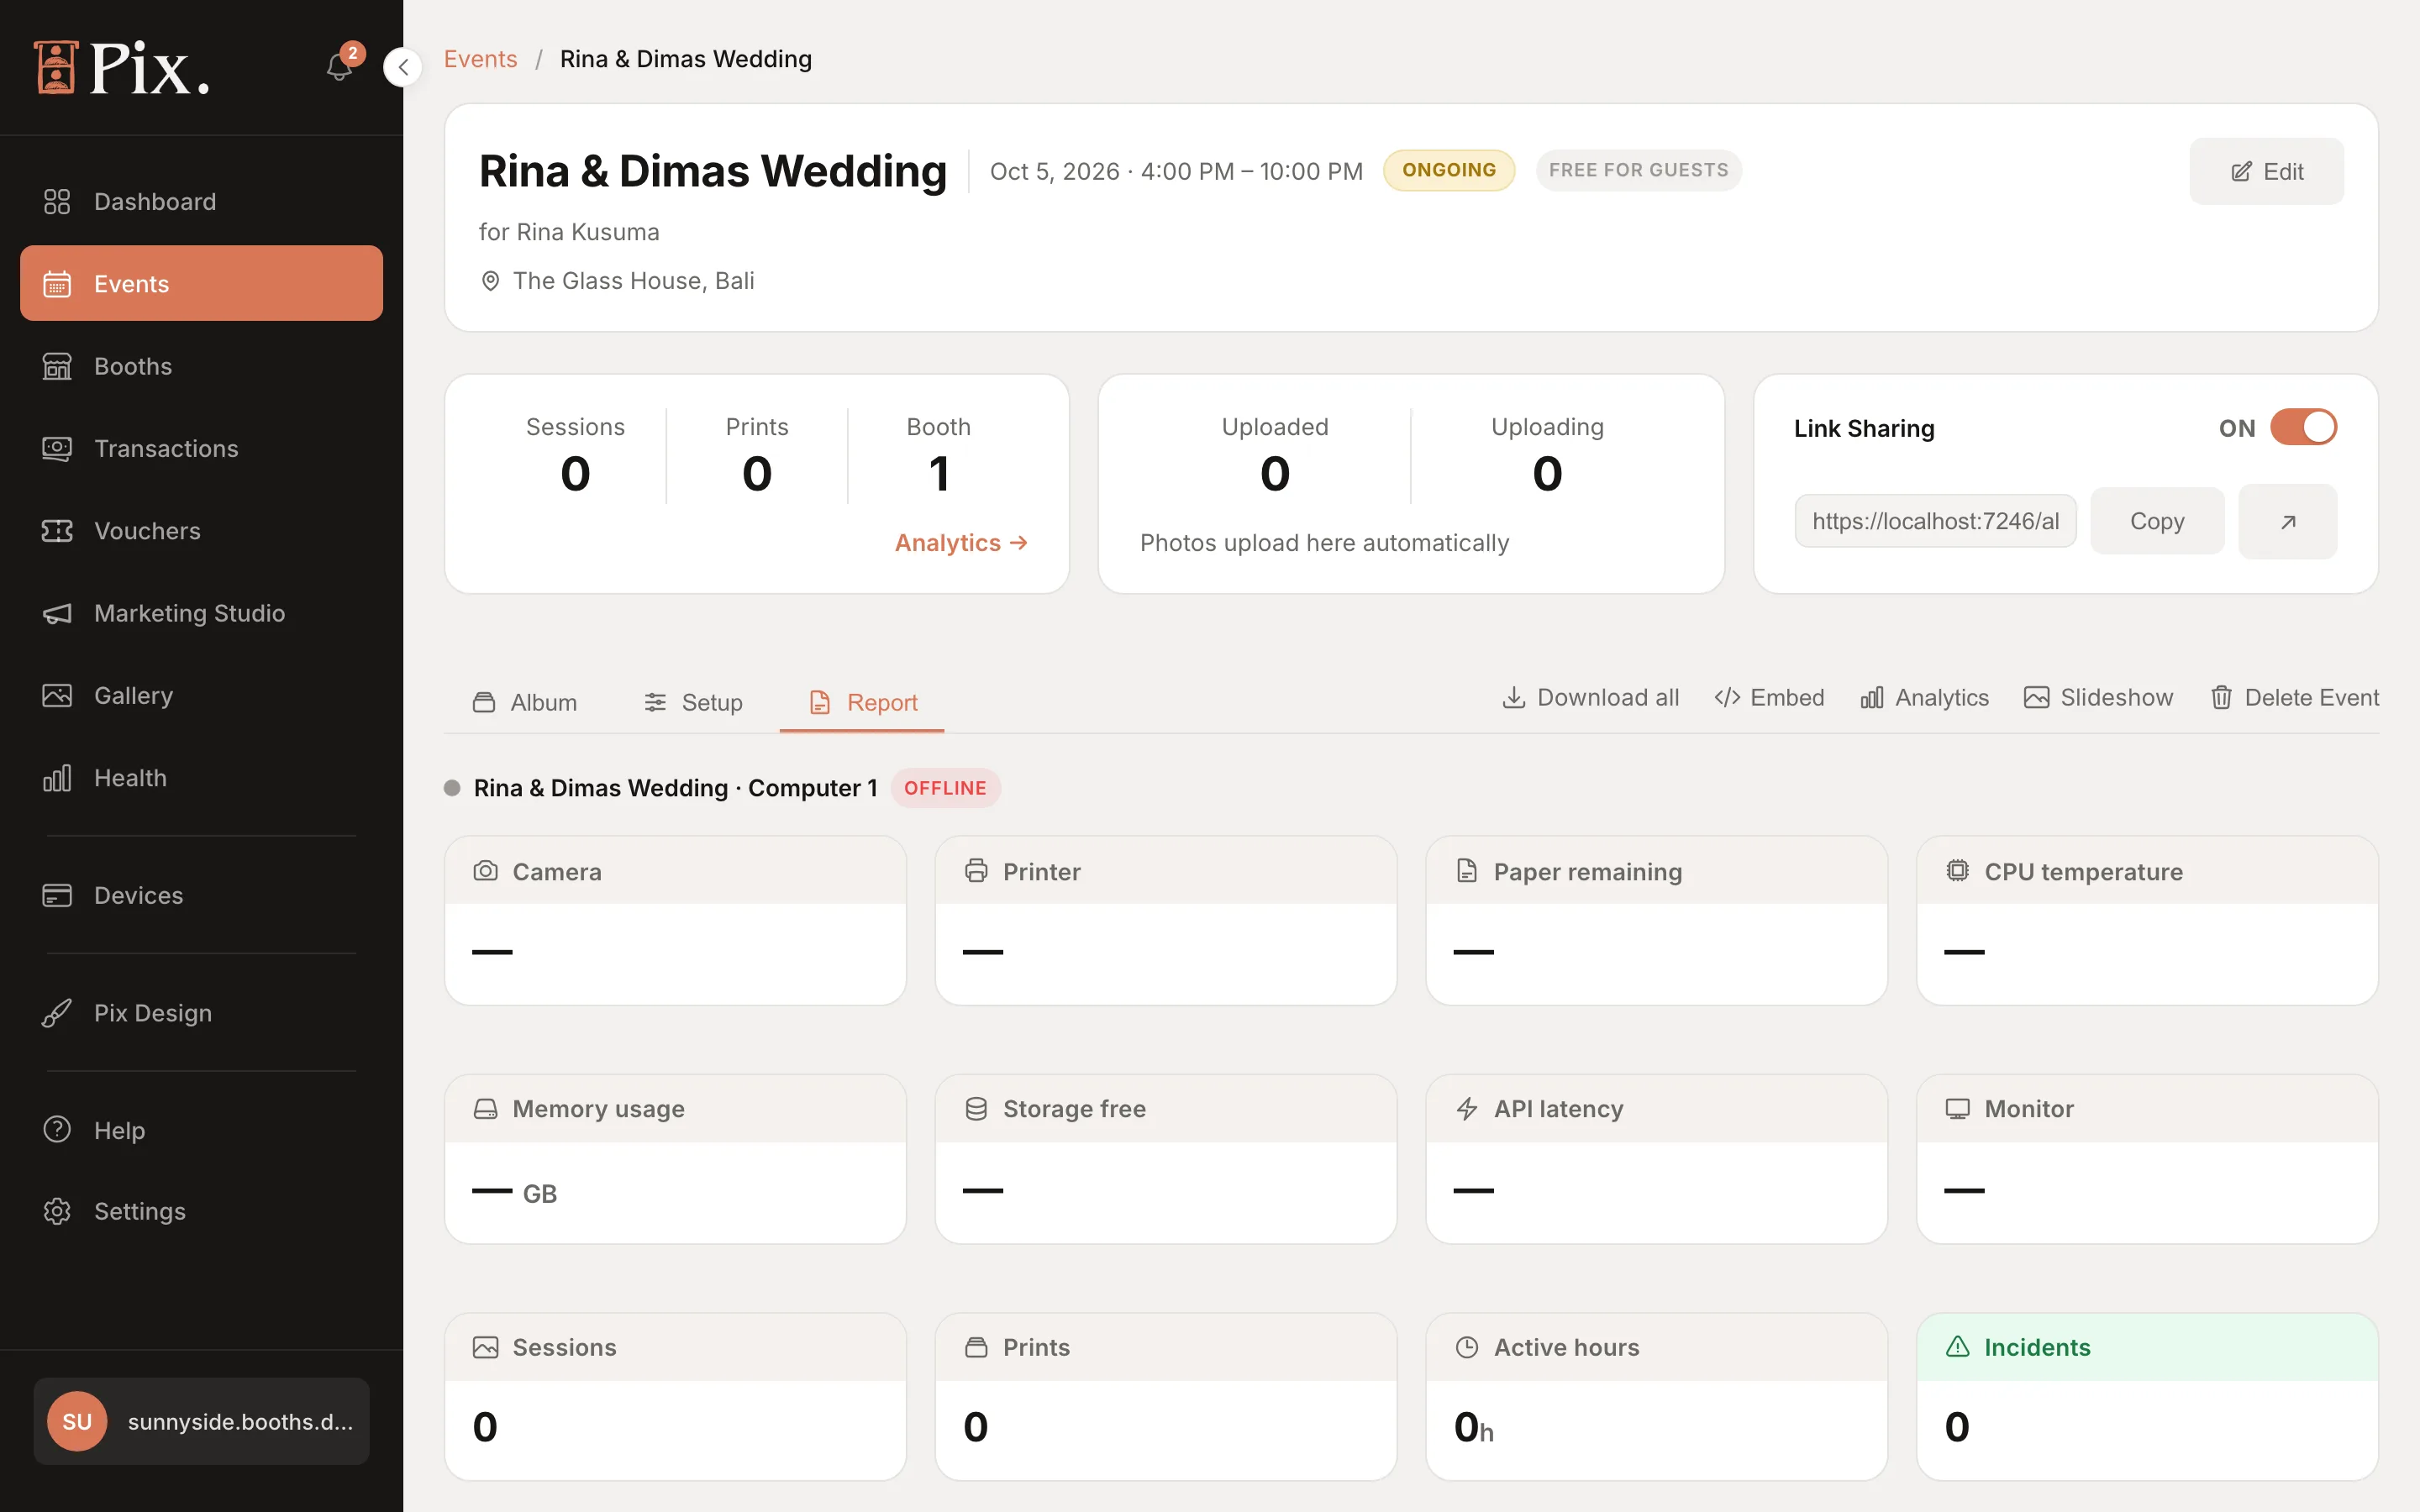Image resolution: width=2420 pixels, height=1512 pixels.
Task: Open the share link in new window
Action: pyautogui.click(x=2288, y=521)
